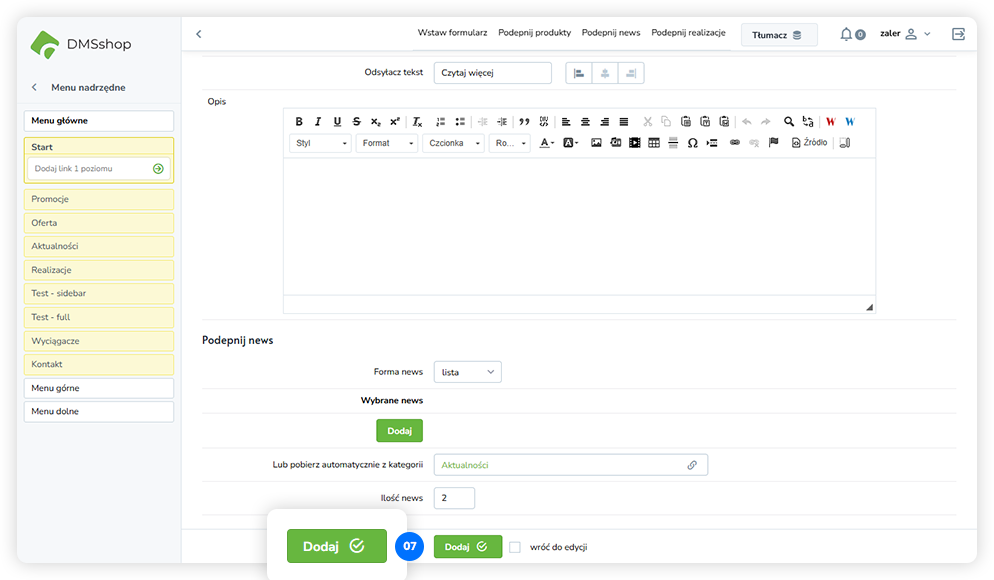Open the Podepnij produkty tab
994x580 pixels.
(534, 33)
